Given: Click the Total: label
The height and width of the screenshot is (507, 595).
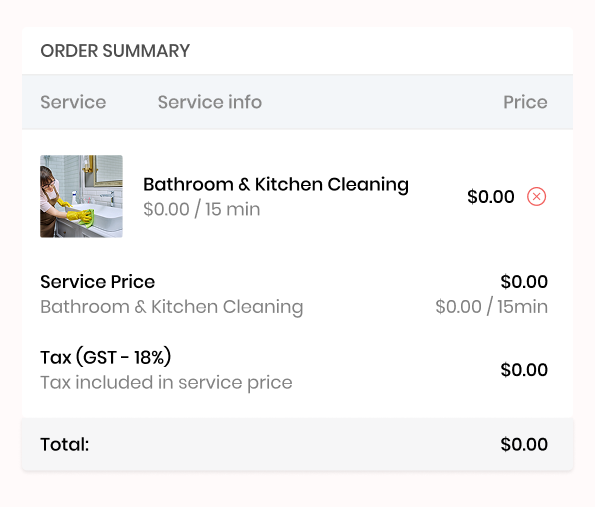Looking at the screenshot, I should tap(65, 444).
